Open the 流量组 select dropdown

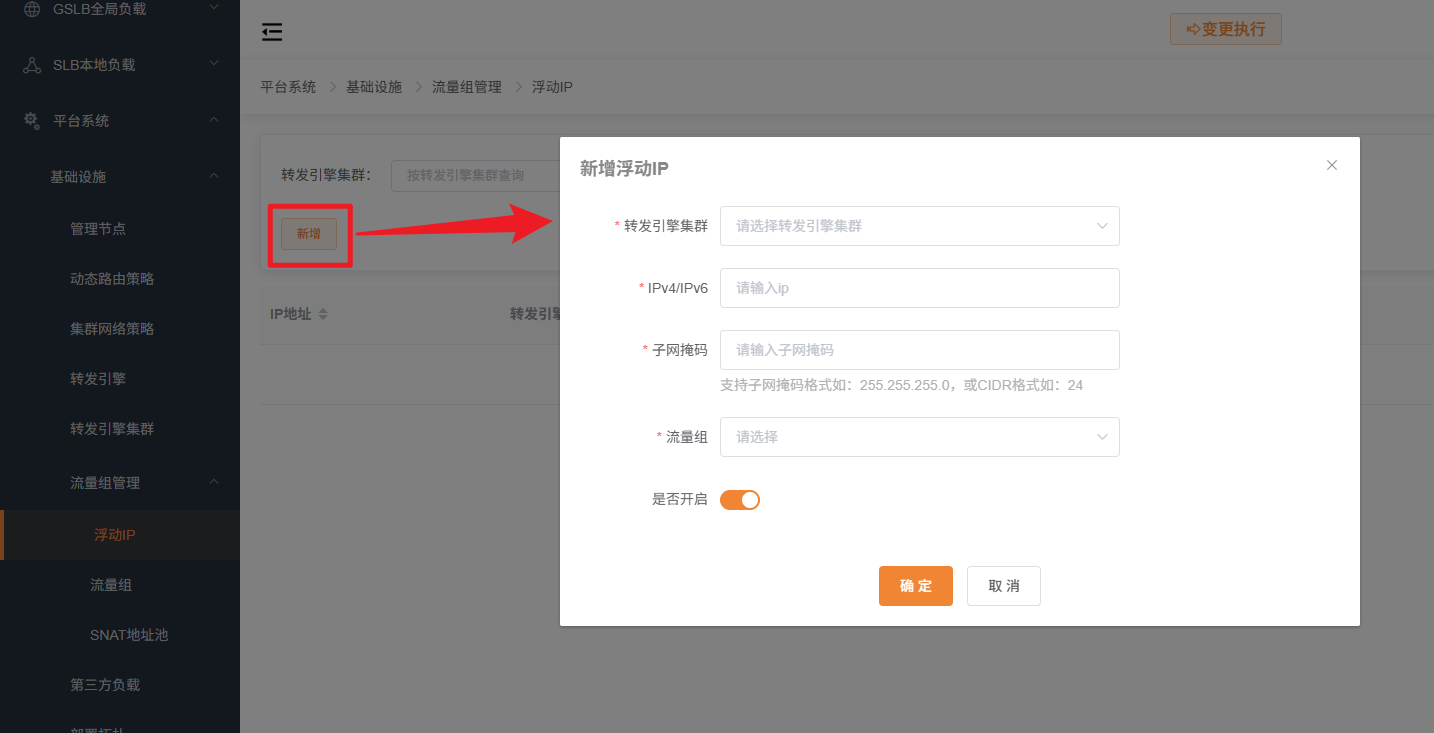pyautogui.click(x=919, y=437)
